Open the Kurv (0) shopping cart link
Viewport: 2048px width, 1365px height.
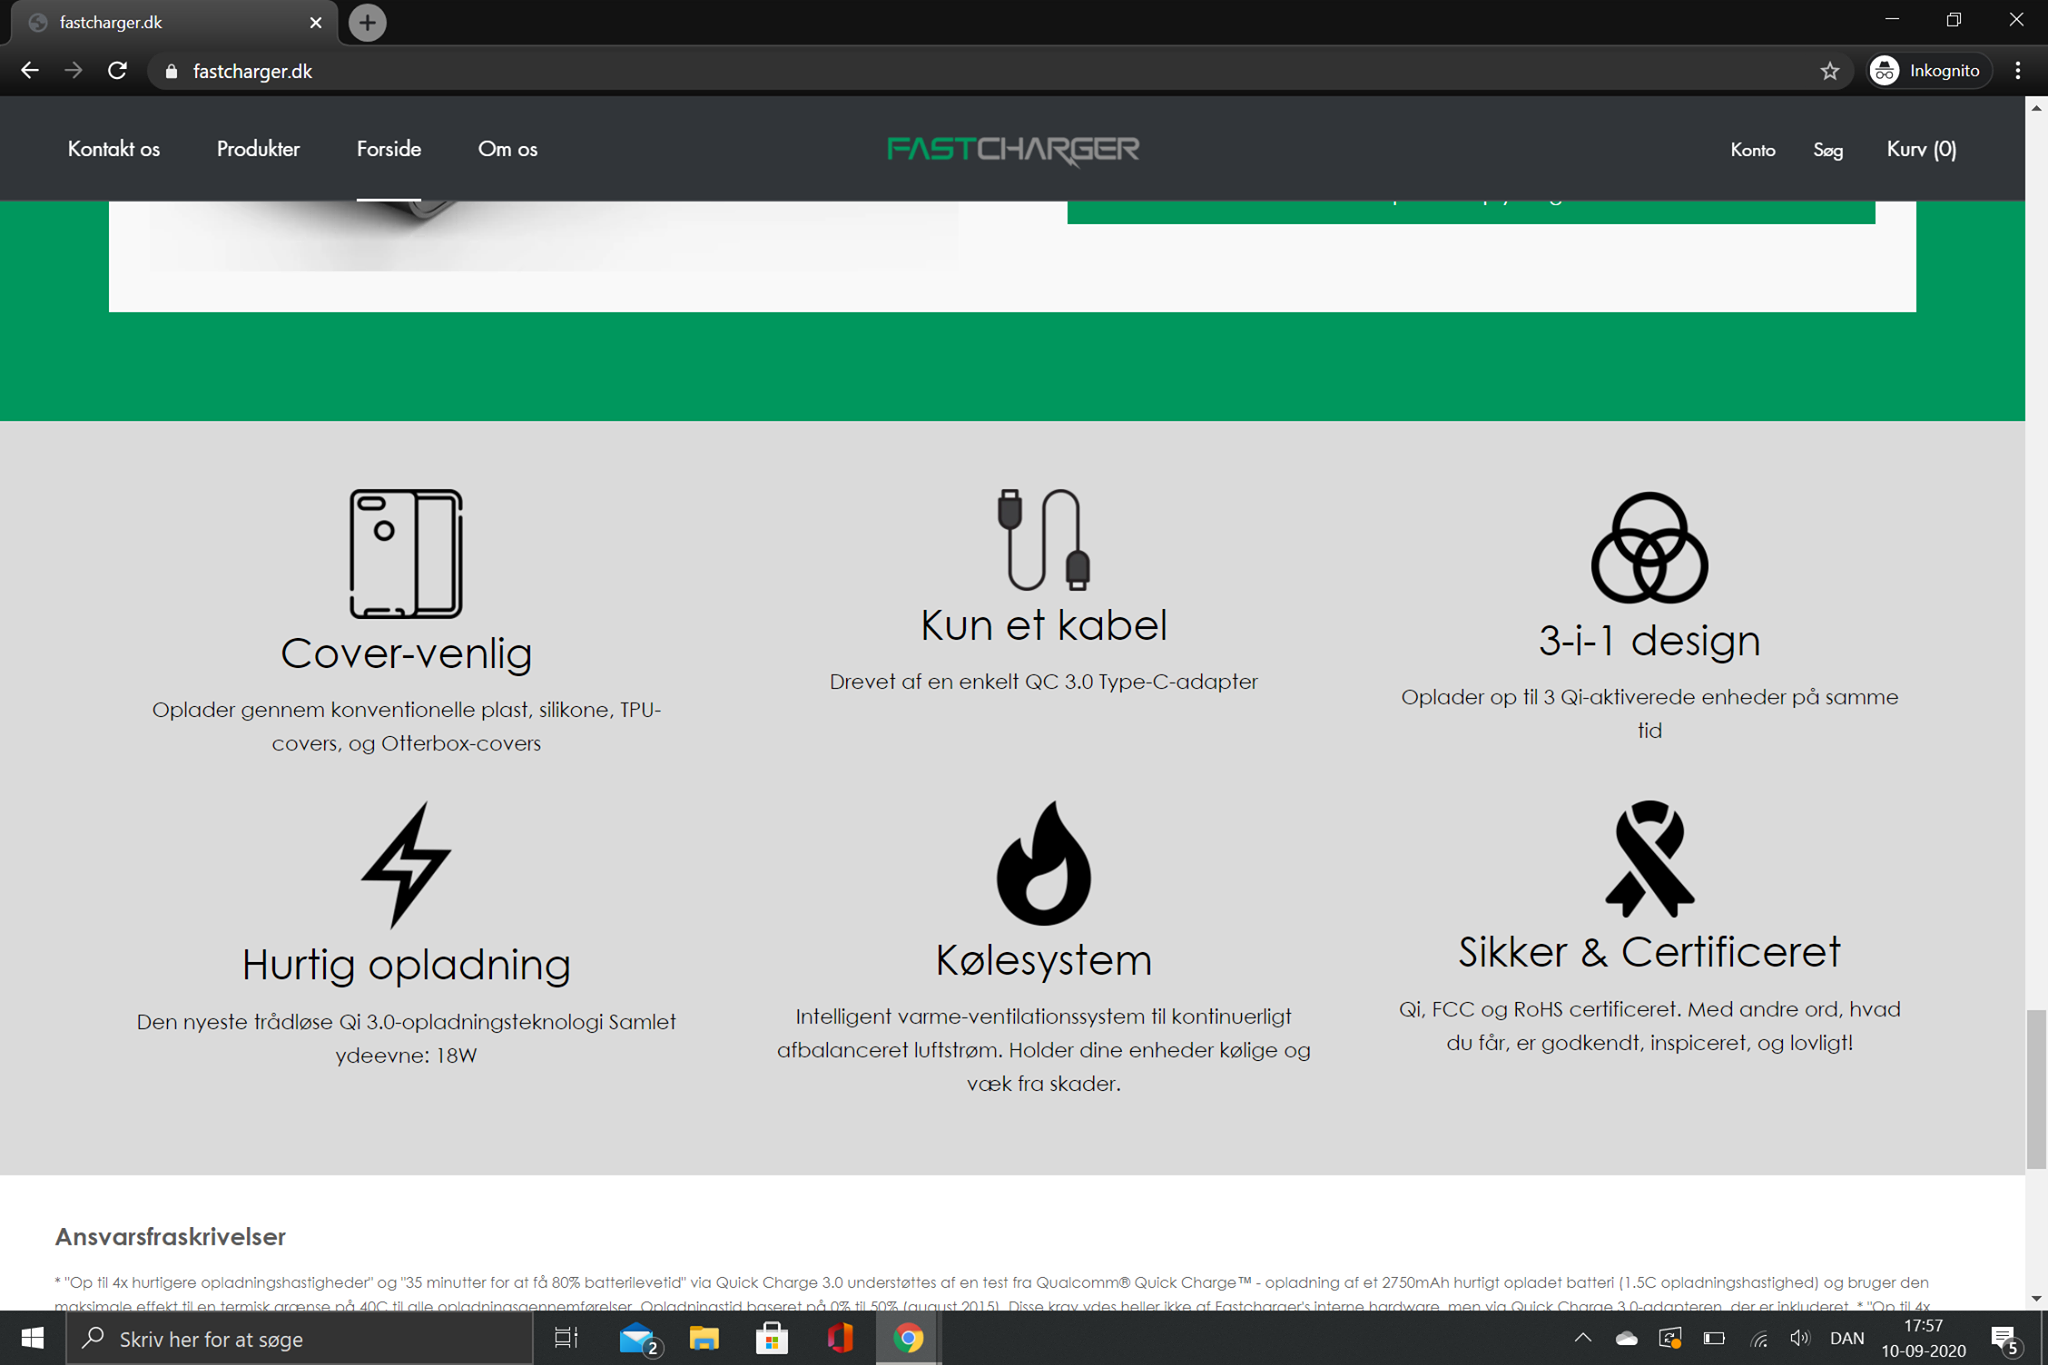click(1921, 149)
